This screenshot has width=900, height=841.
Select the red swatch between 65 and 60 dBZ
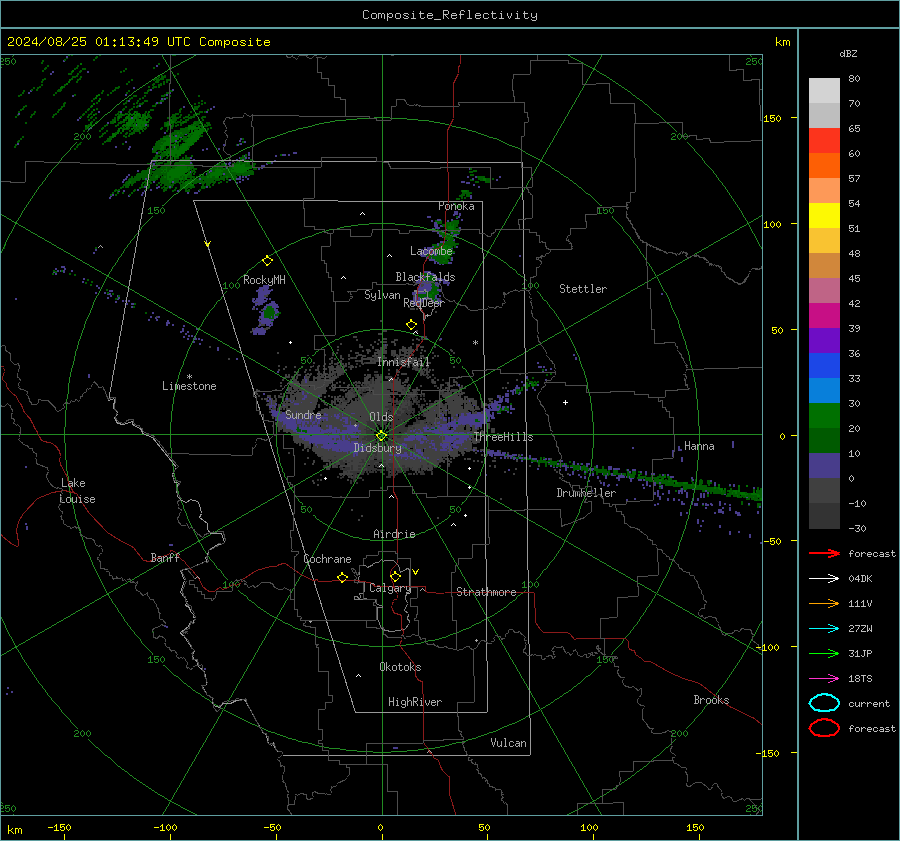[x=824, y=140]
